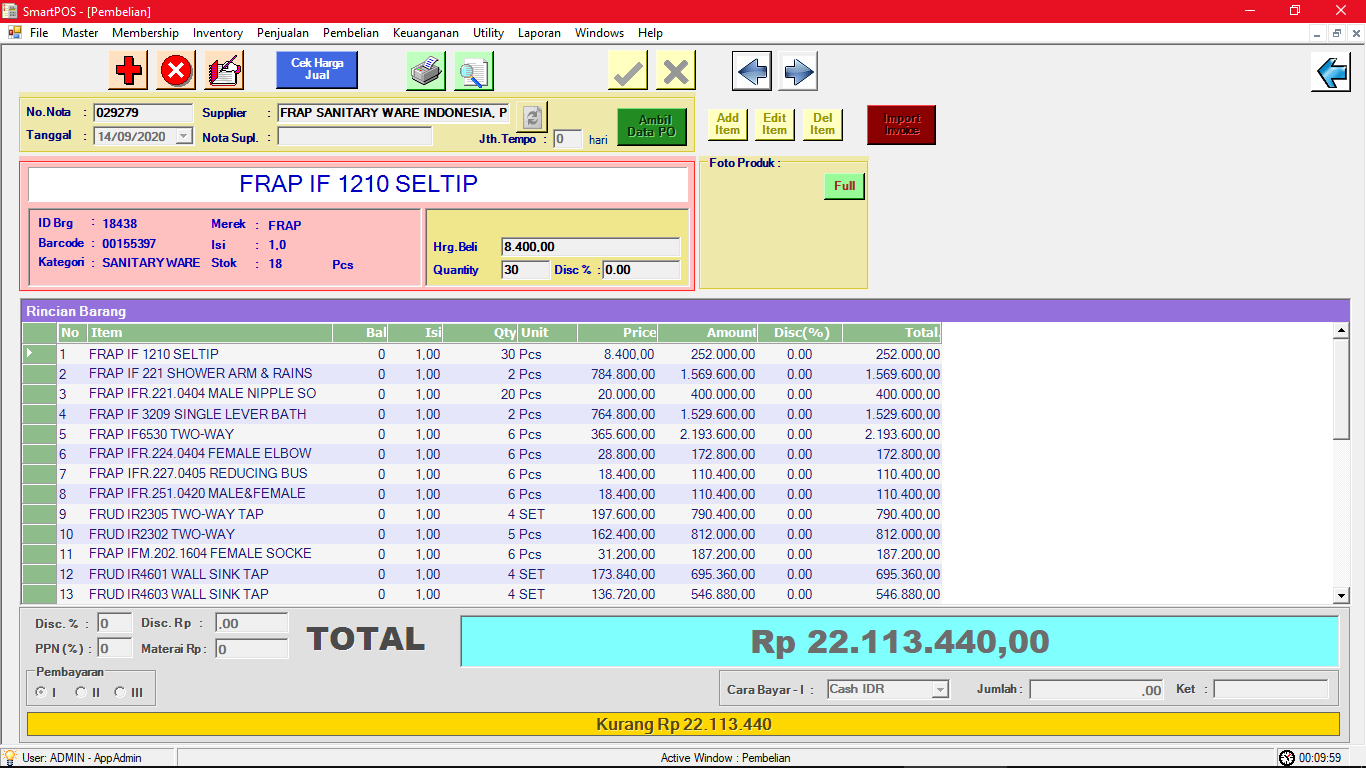Click the Jth.Tempo days field
1366x768 pixels.
pyautogui.click(x=568, y=139)
